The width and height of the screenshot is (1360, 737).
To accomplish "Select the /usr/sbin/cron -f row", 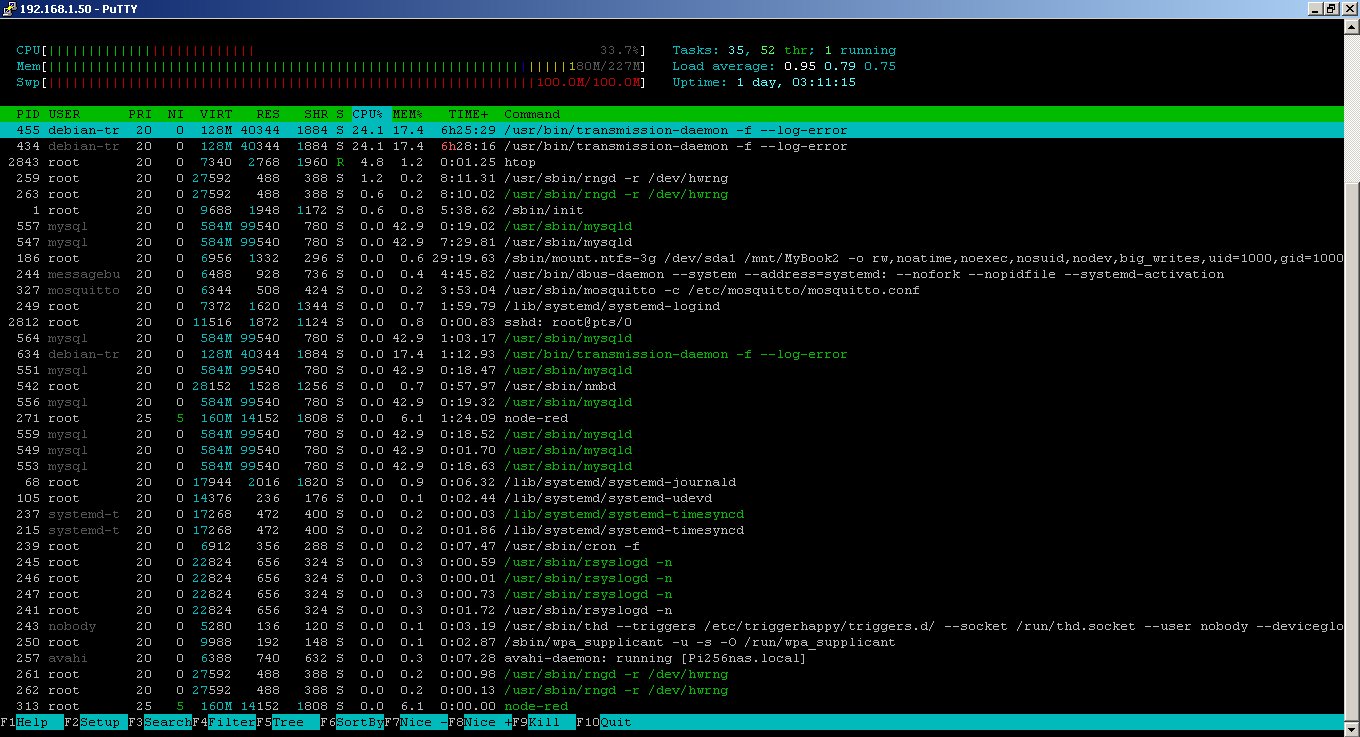I will [672, 546].
